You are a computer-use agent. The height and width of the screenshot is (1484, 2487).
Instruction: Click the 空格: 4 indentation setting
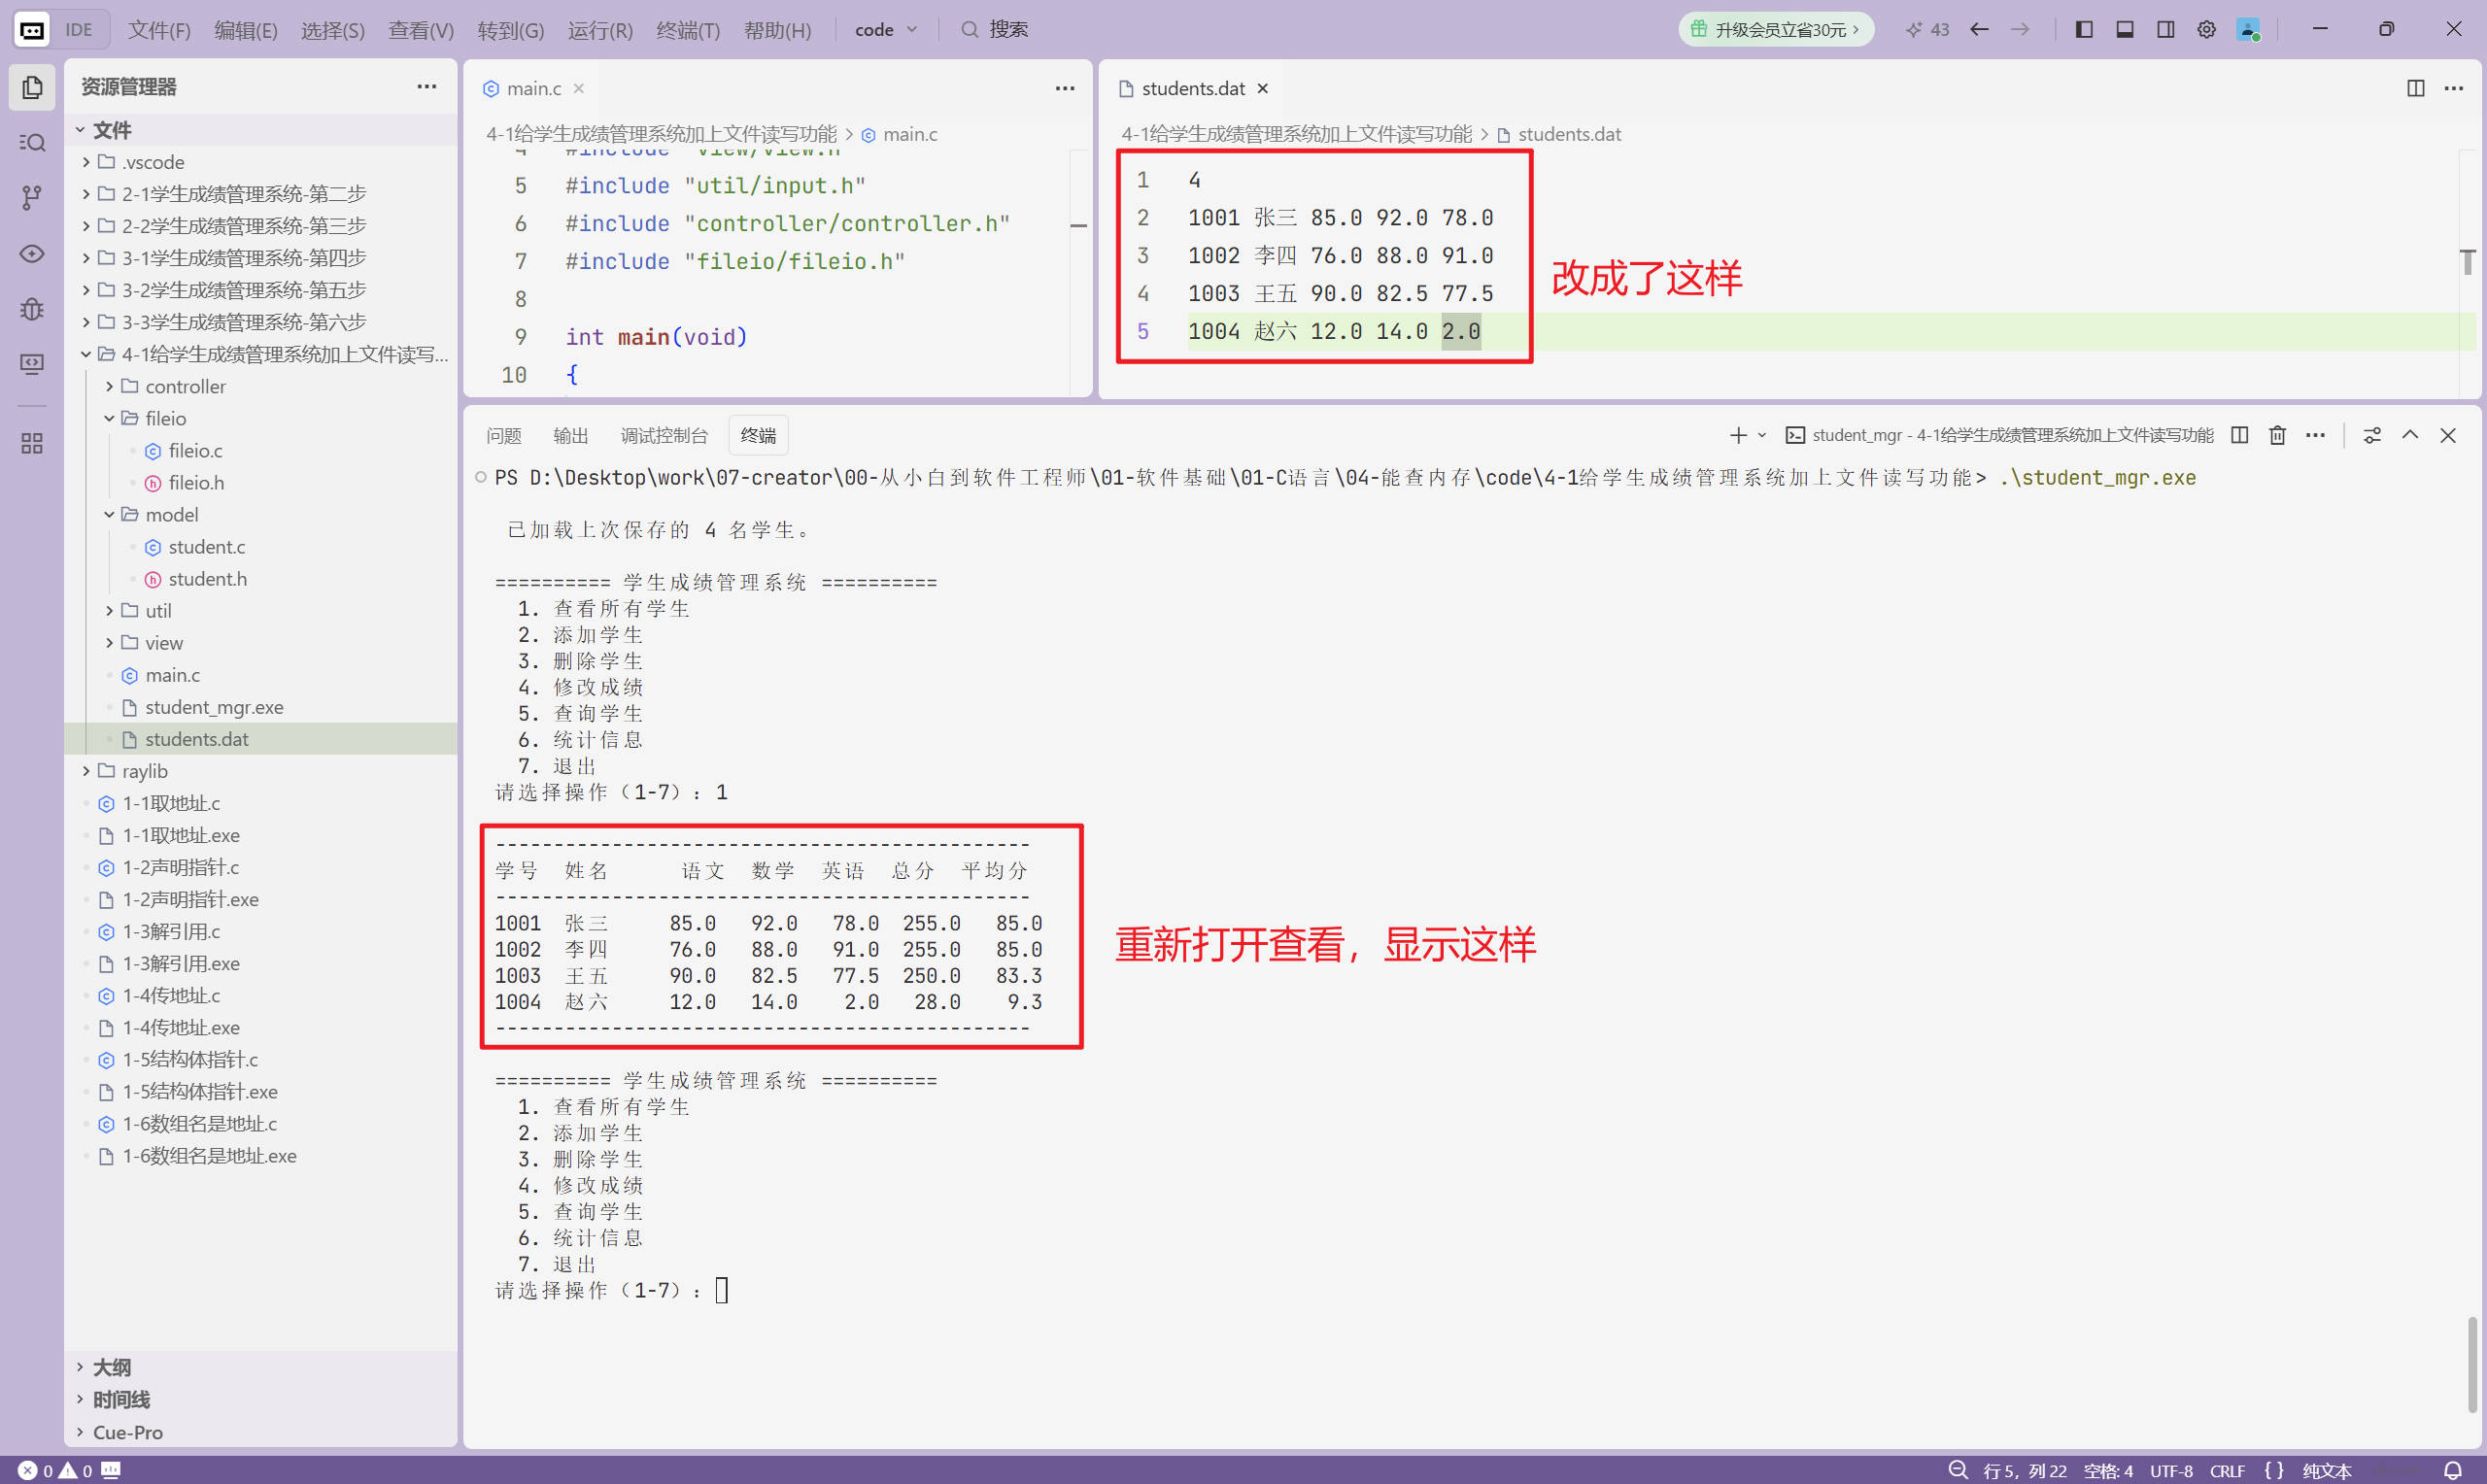coord(2107,1470)
